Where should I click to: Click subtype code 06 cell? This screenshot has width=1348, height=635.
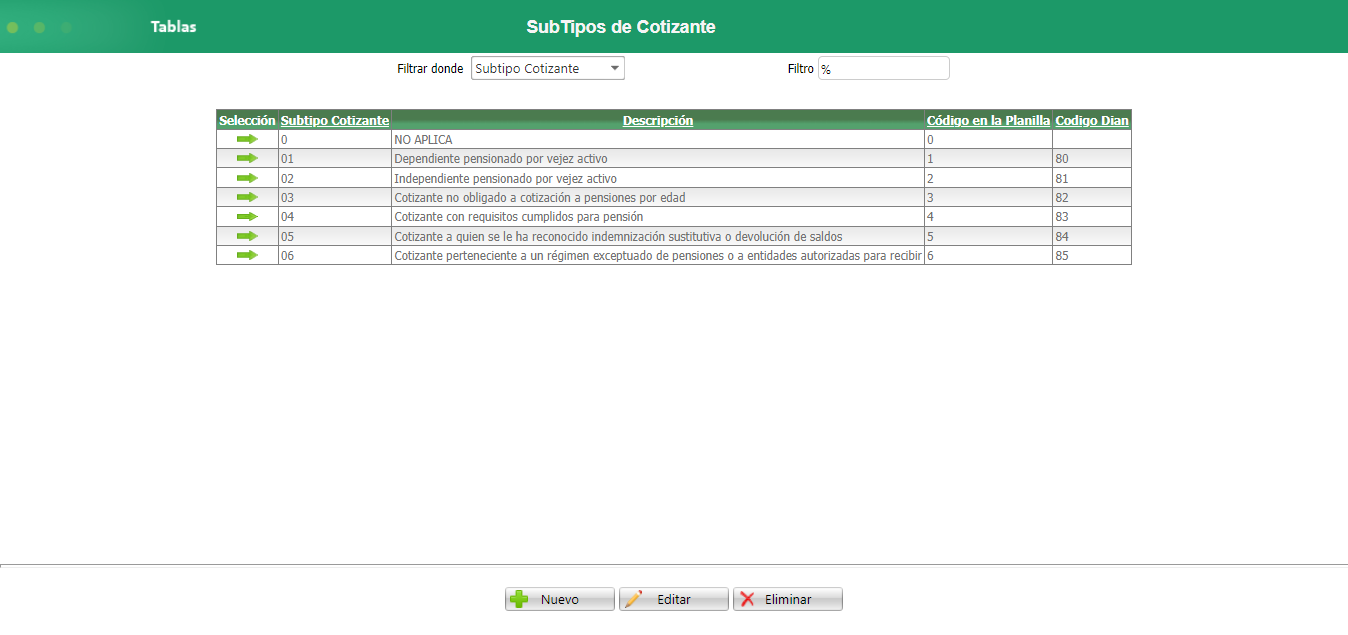pyautogui.click(x=335, y=256)
